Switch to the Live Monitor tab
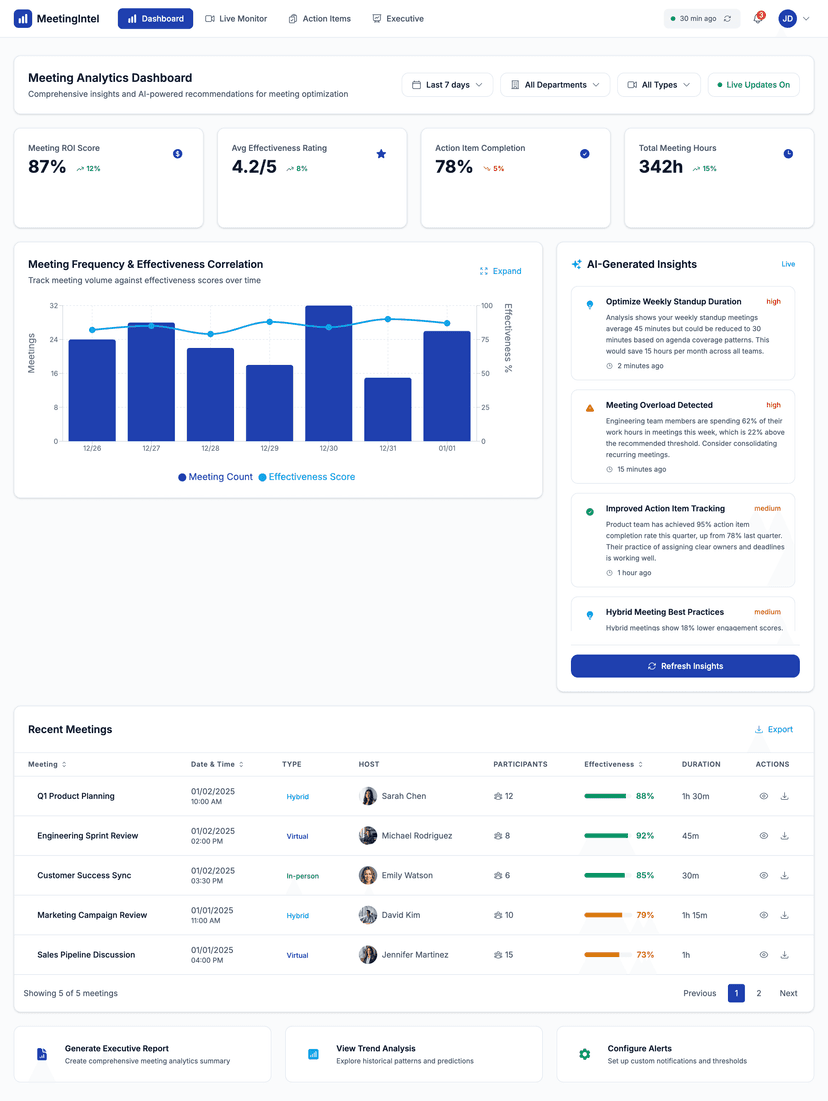The width and height of the screenshot is (828, 1101). pos(236,18)
